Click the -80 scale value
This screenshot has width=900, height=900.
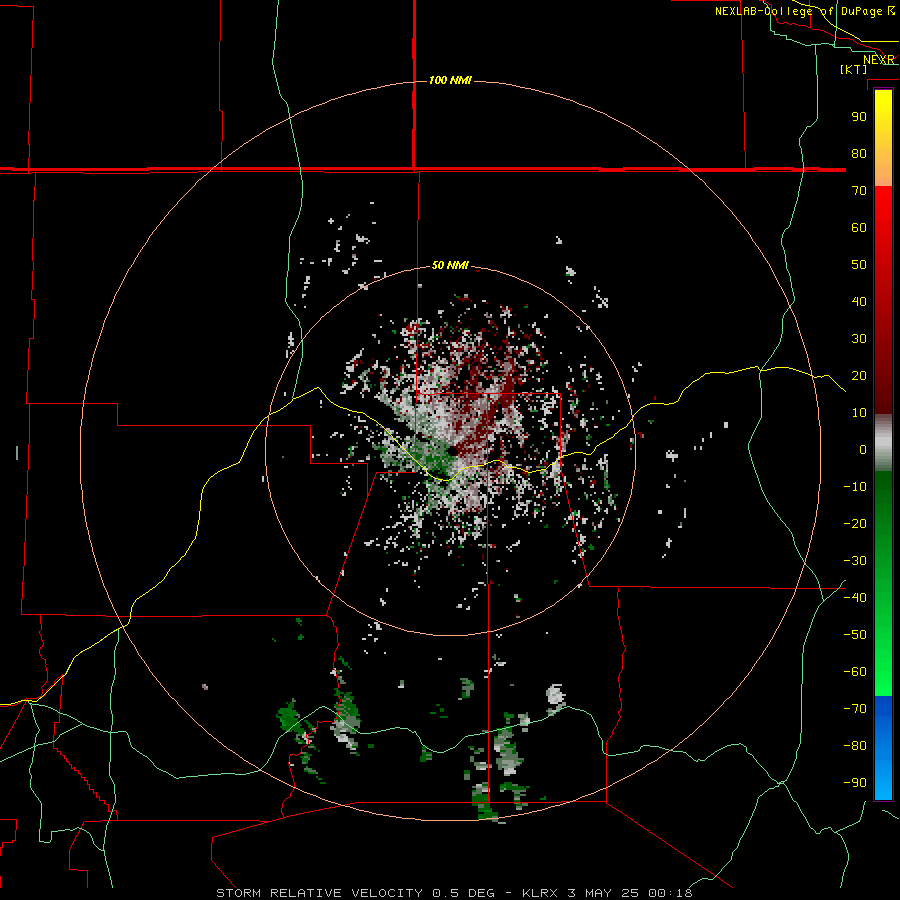pos(855,746)
